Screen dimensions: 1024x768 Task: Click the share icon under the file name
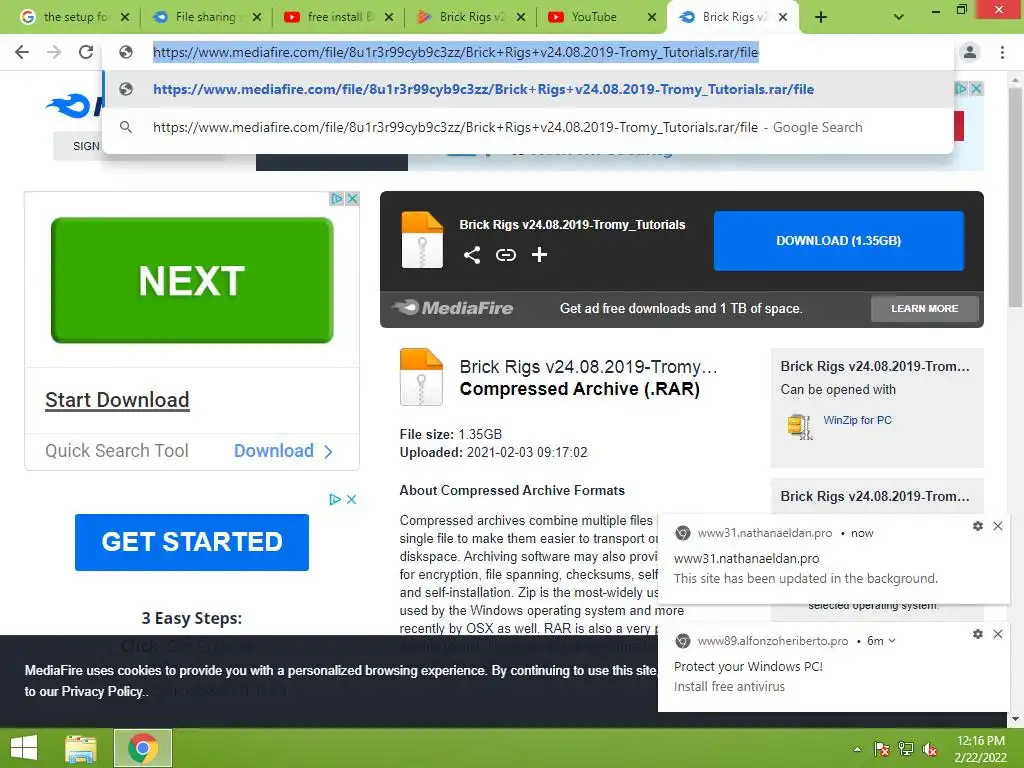point(472,255)
